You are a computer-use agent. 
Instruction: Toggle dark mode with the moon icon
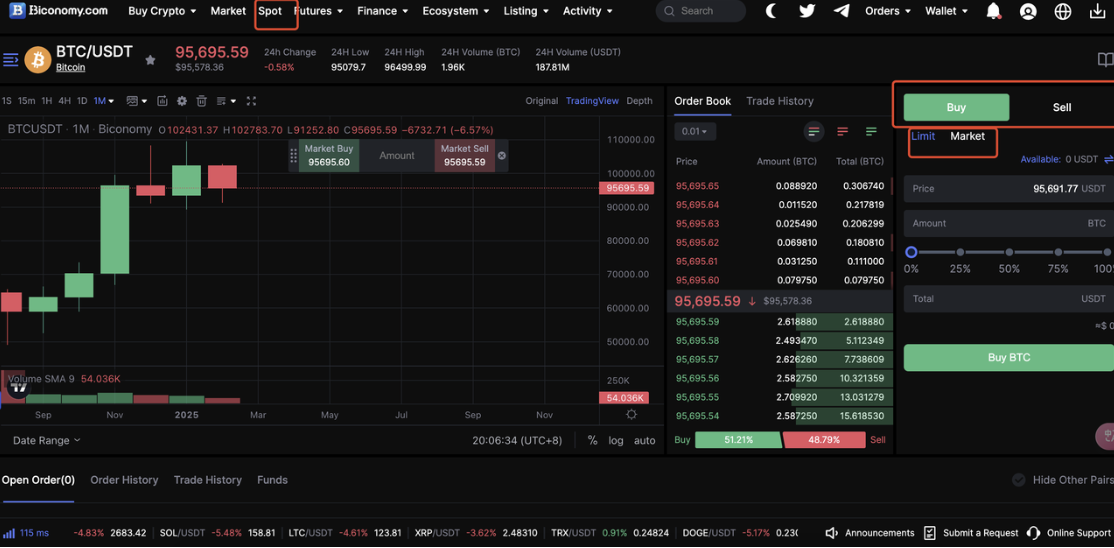point(772,11)
